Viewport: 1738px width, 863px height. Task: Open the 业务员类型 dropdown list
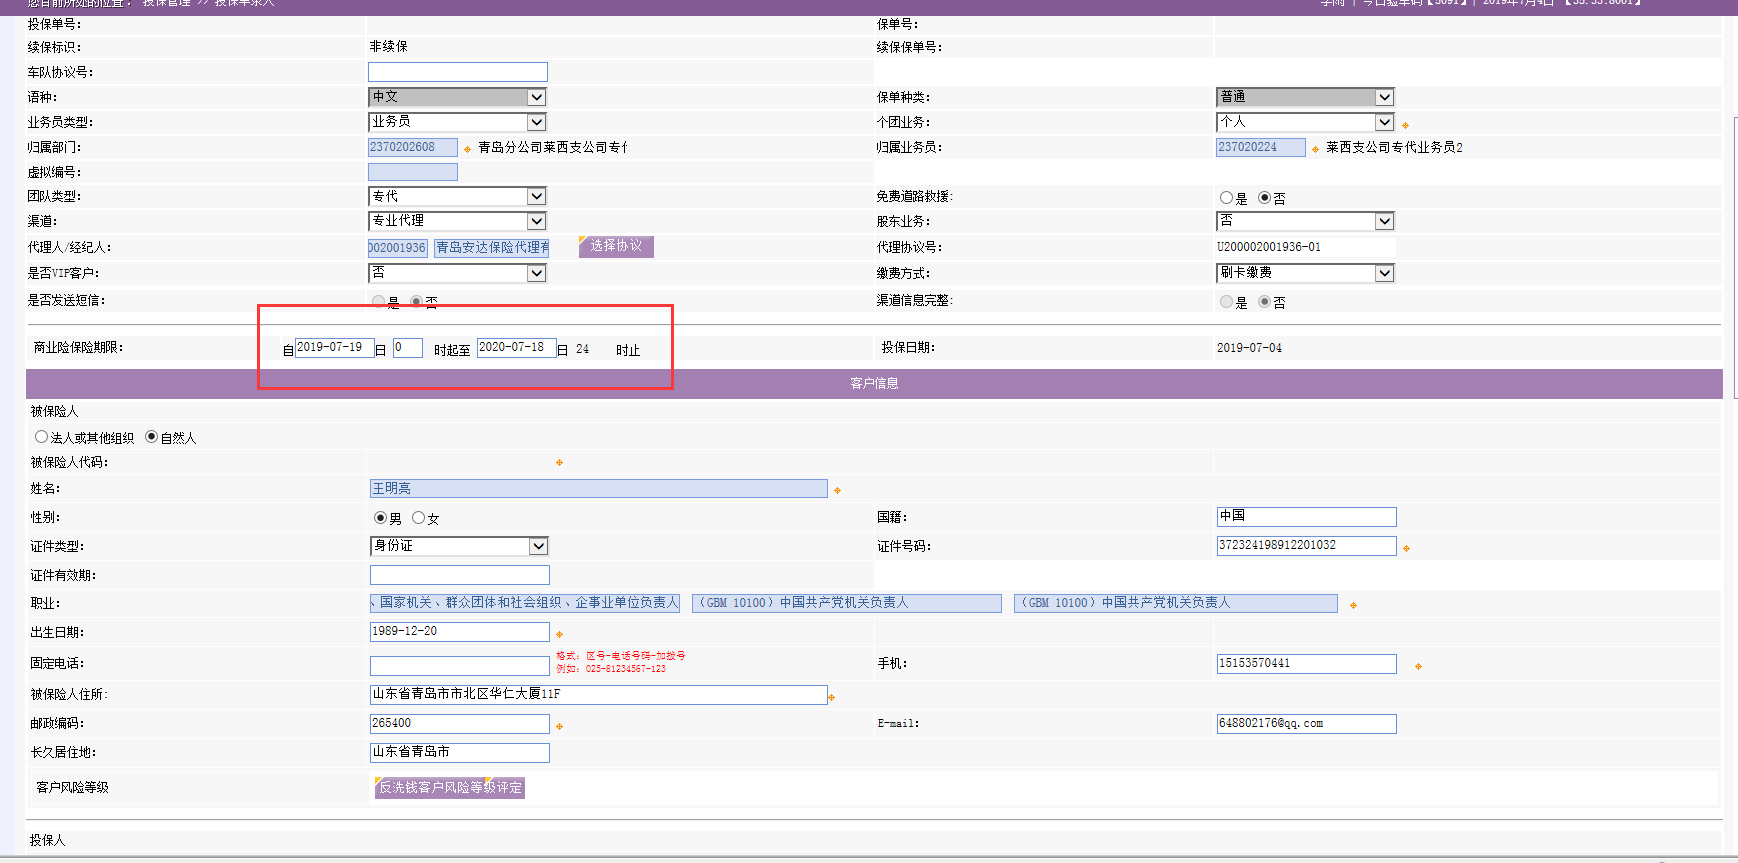537,122
